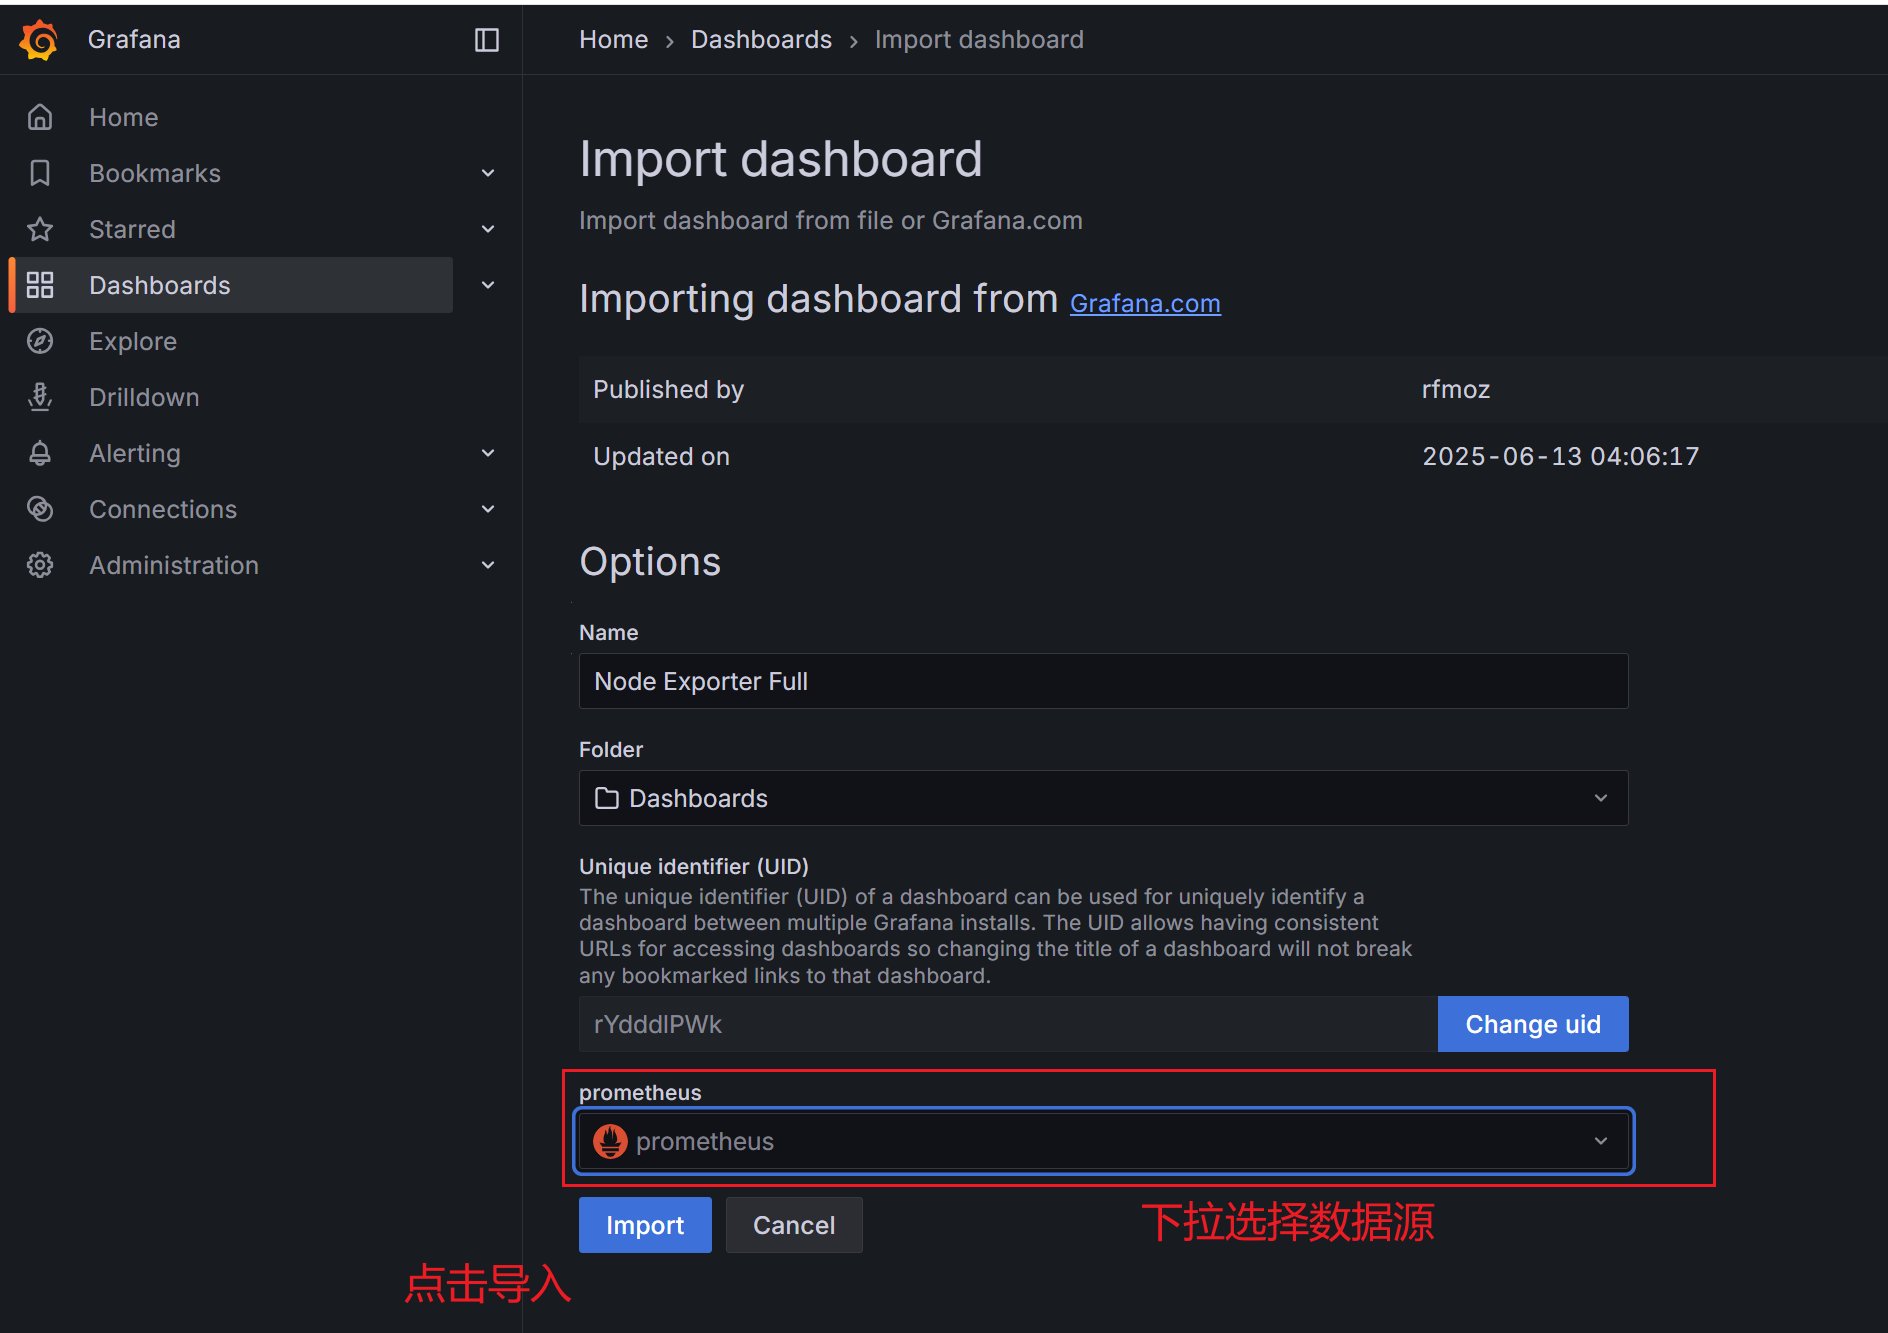Open Starred in the sidebar menu
This screenshot has width=1888, height=1333.
(x=132, y=229)
